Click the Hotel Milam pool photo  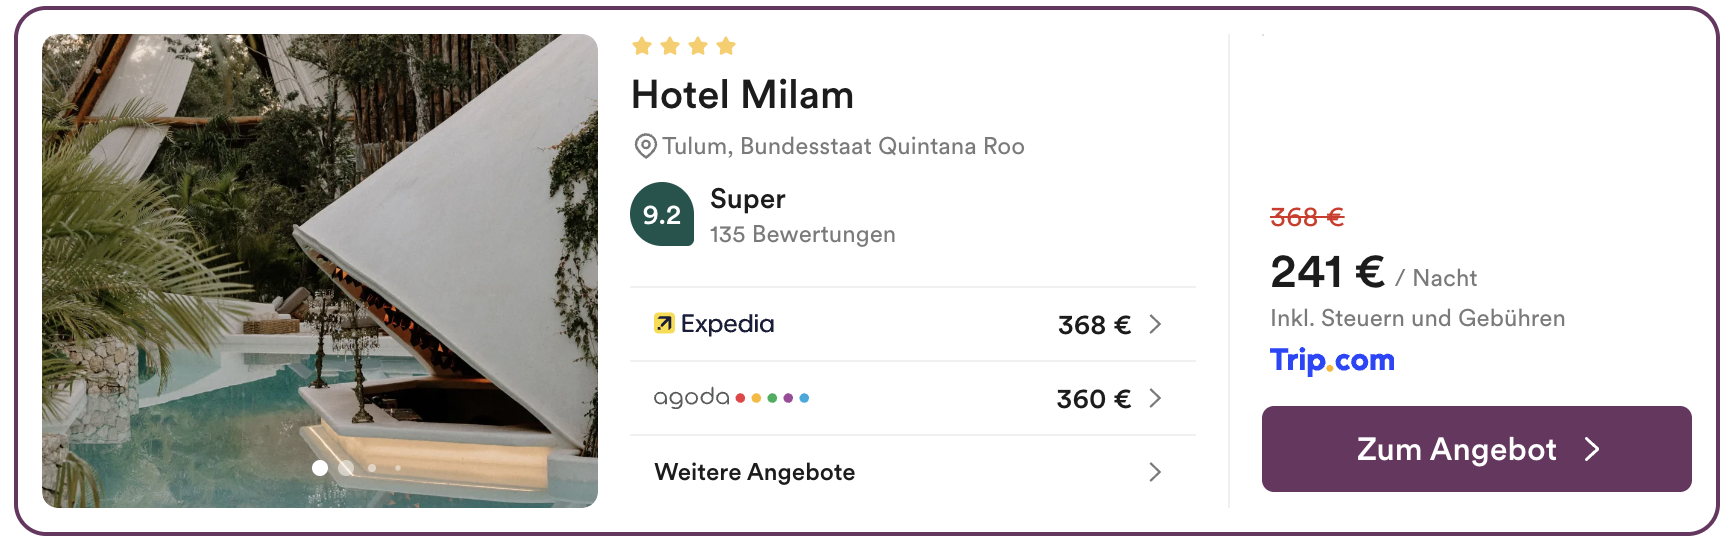click(x=320, y=271)
